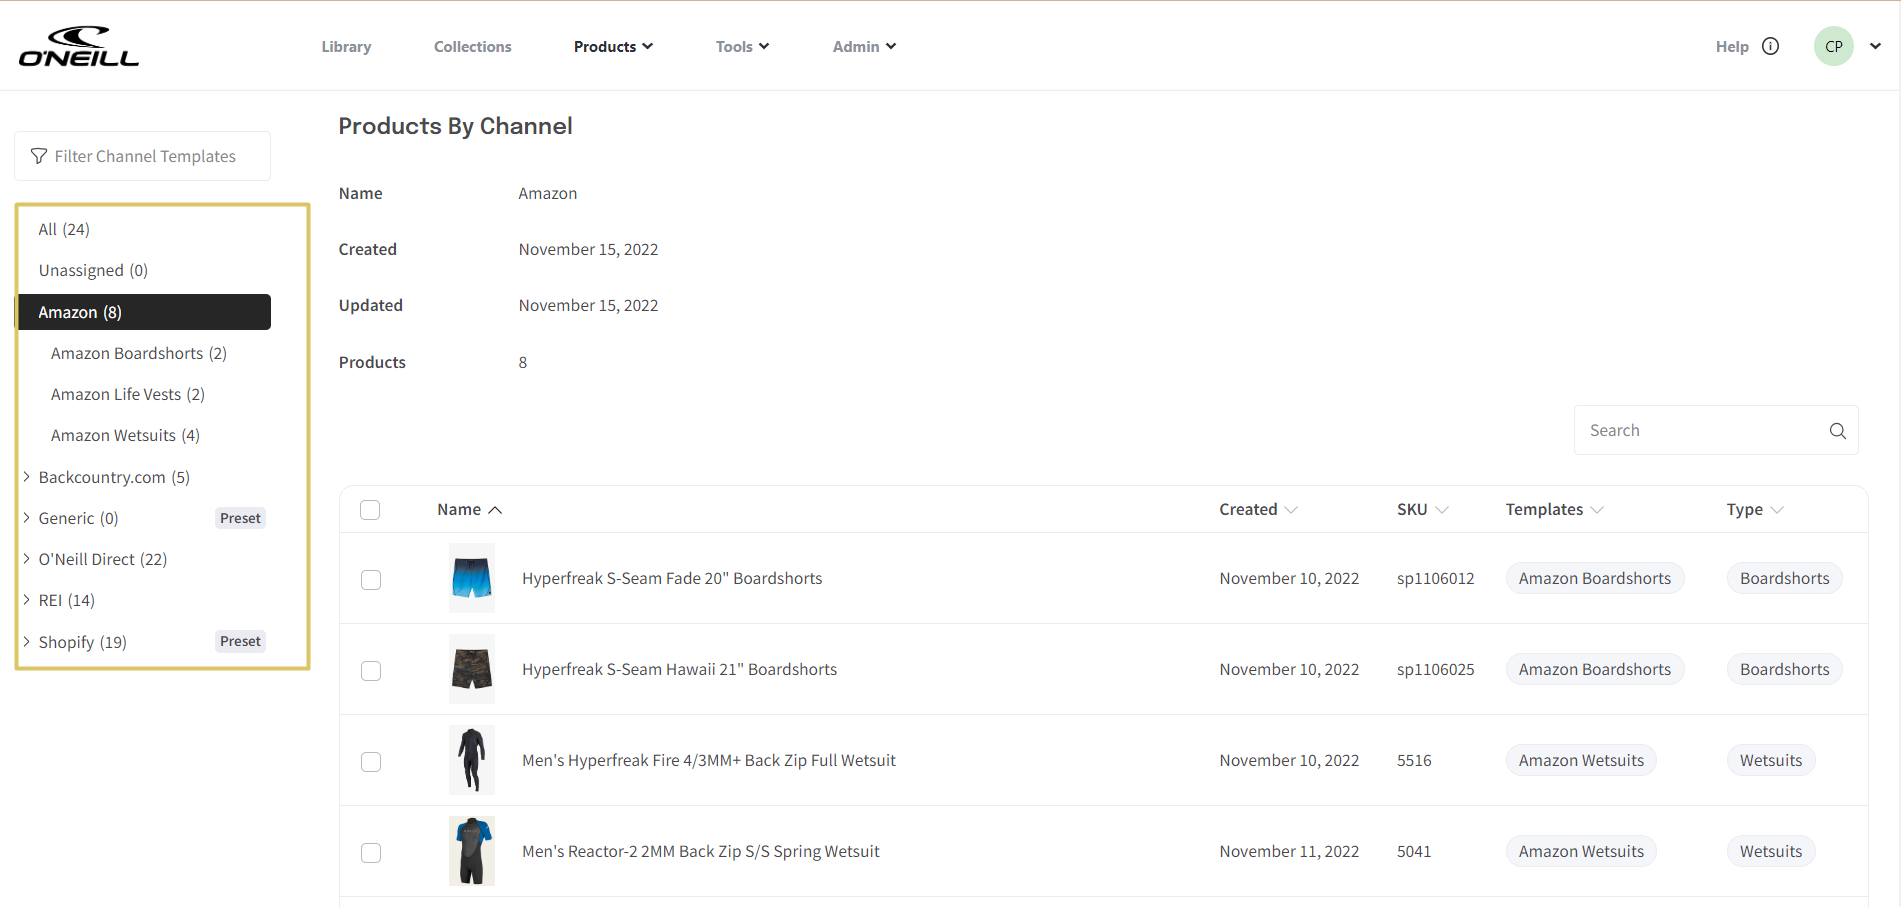Toggle the select-all checkbox in header
Viewport: 1901px width, 907px height.
coord(370,510)
